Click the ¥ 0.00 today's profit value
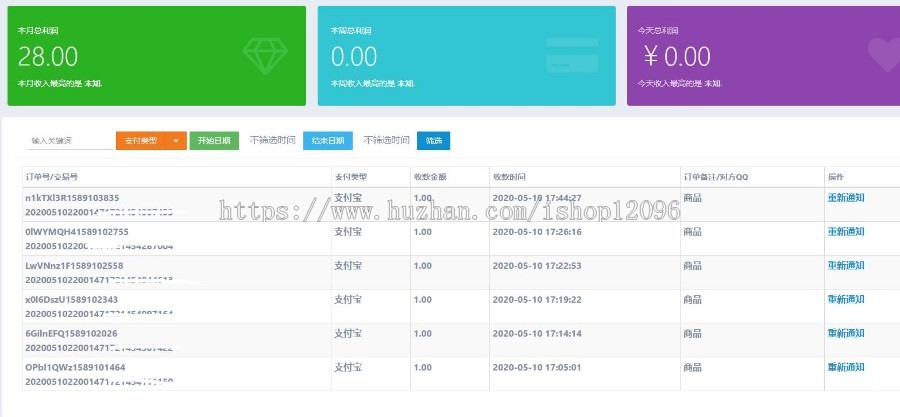900x417 pixels. click(x=677, y=57)
